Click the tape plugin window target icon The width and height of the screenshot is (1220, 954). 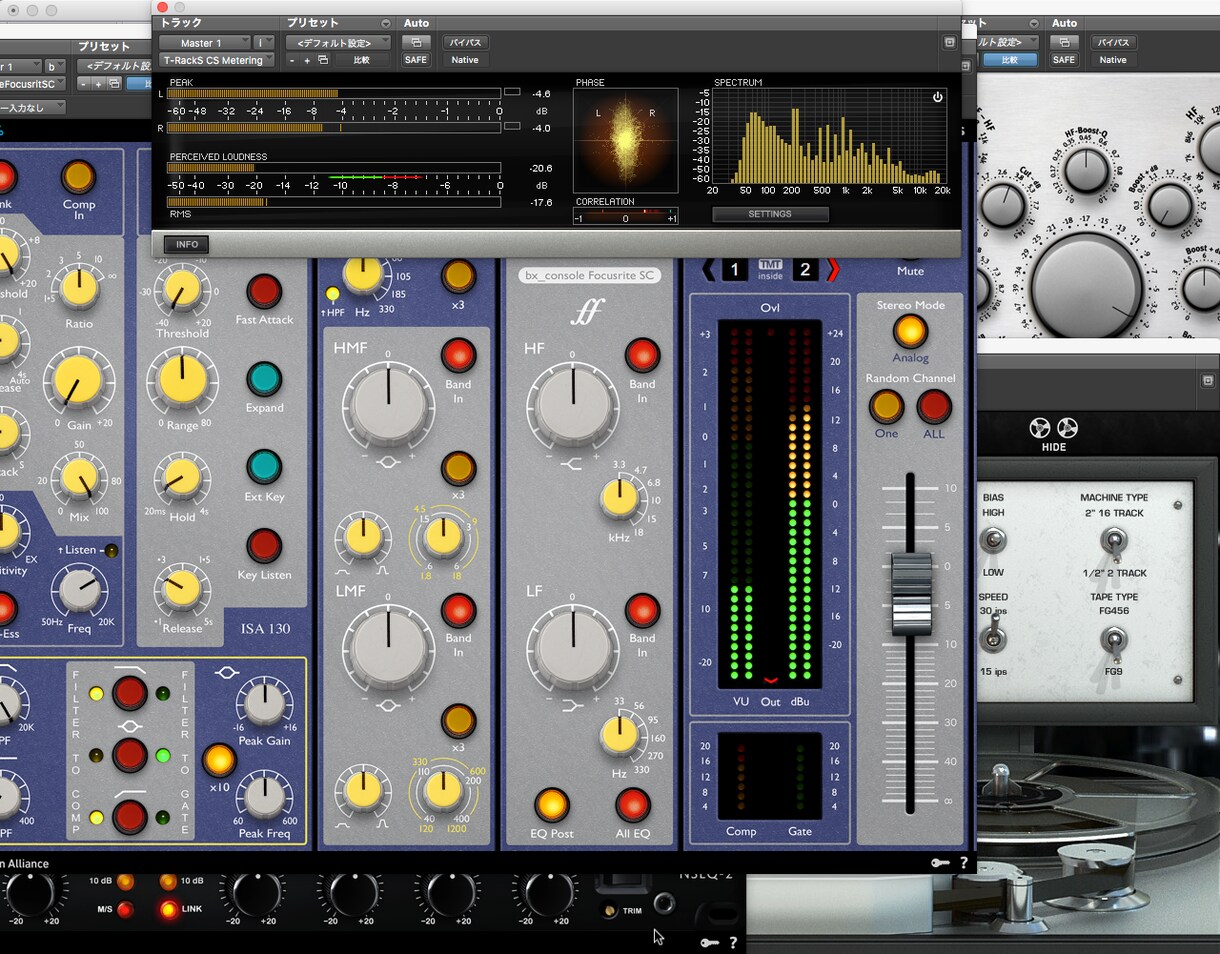[x=1208, y=381]
